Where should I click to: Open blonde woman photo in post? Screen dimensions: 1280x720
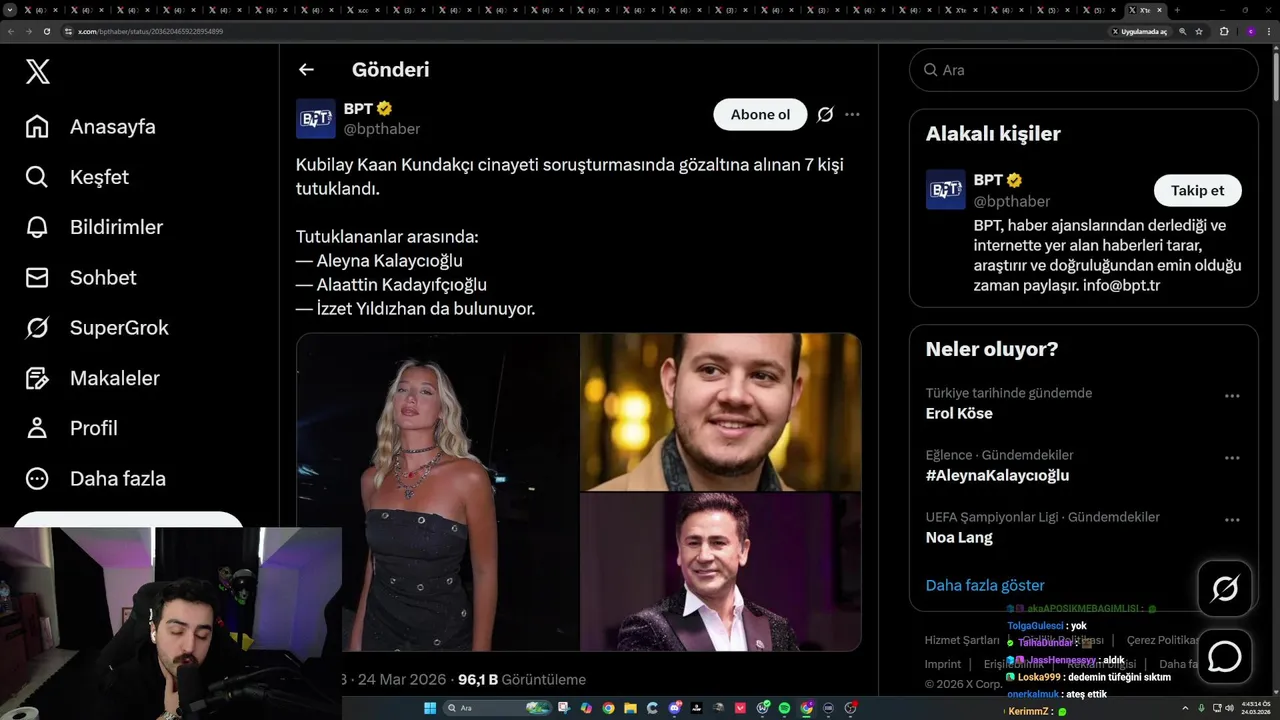coord(437,492)
